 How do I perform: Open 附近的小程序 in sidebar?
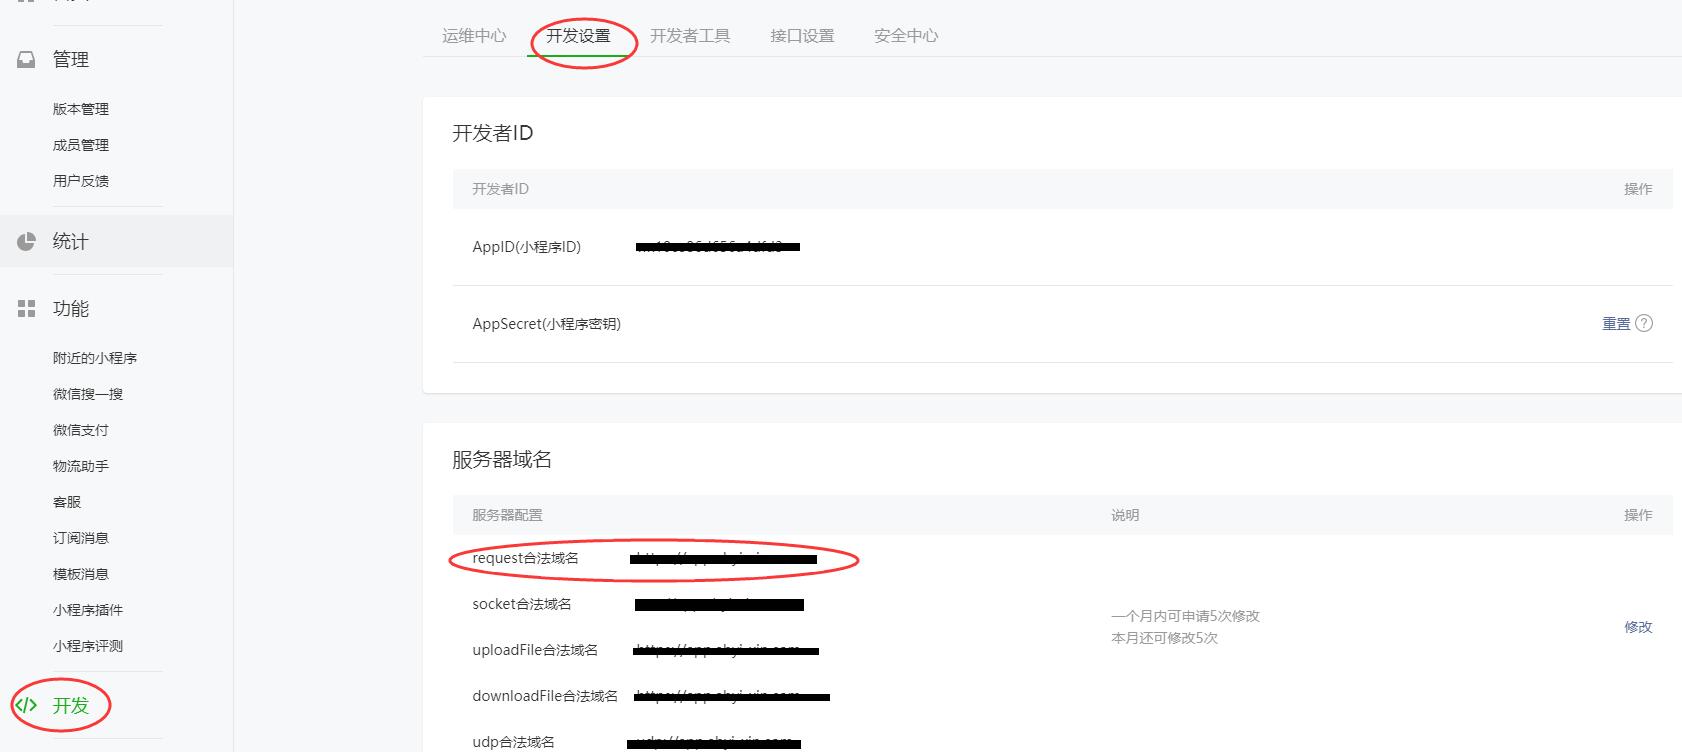point(95,358)
